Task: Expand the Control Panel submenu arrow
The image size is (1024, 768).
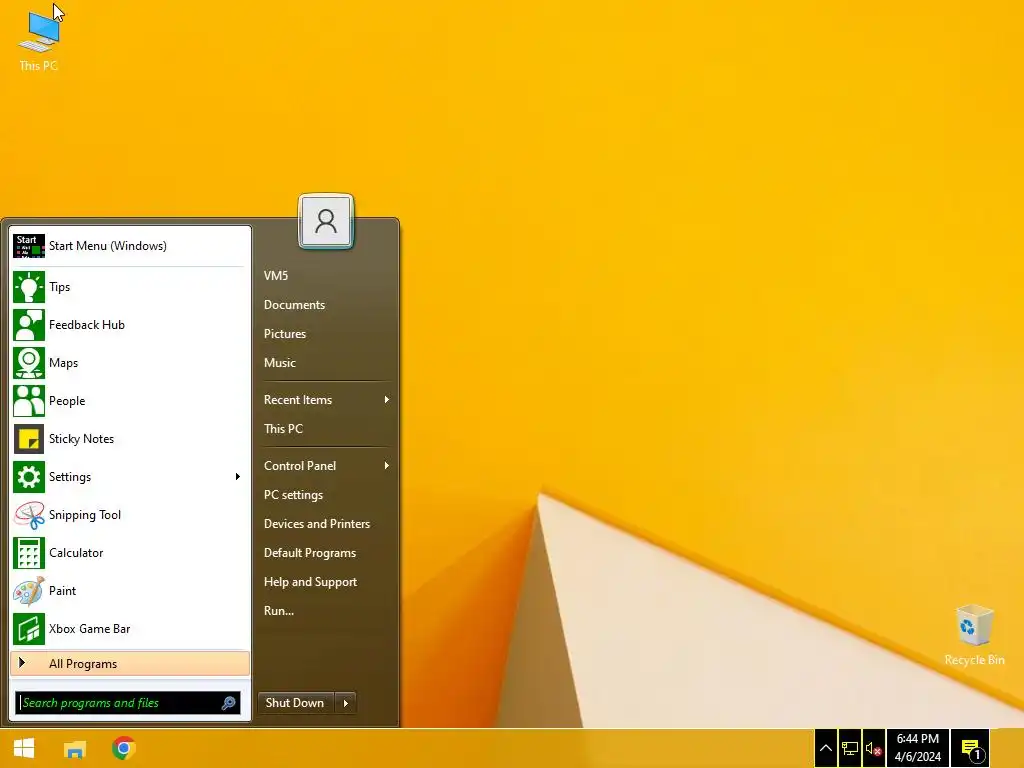Action: [x=387, y=466]
